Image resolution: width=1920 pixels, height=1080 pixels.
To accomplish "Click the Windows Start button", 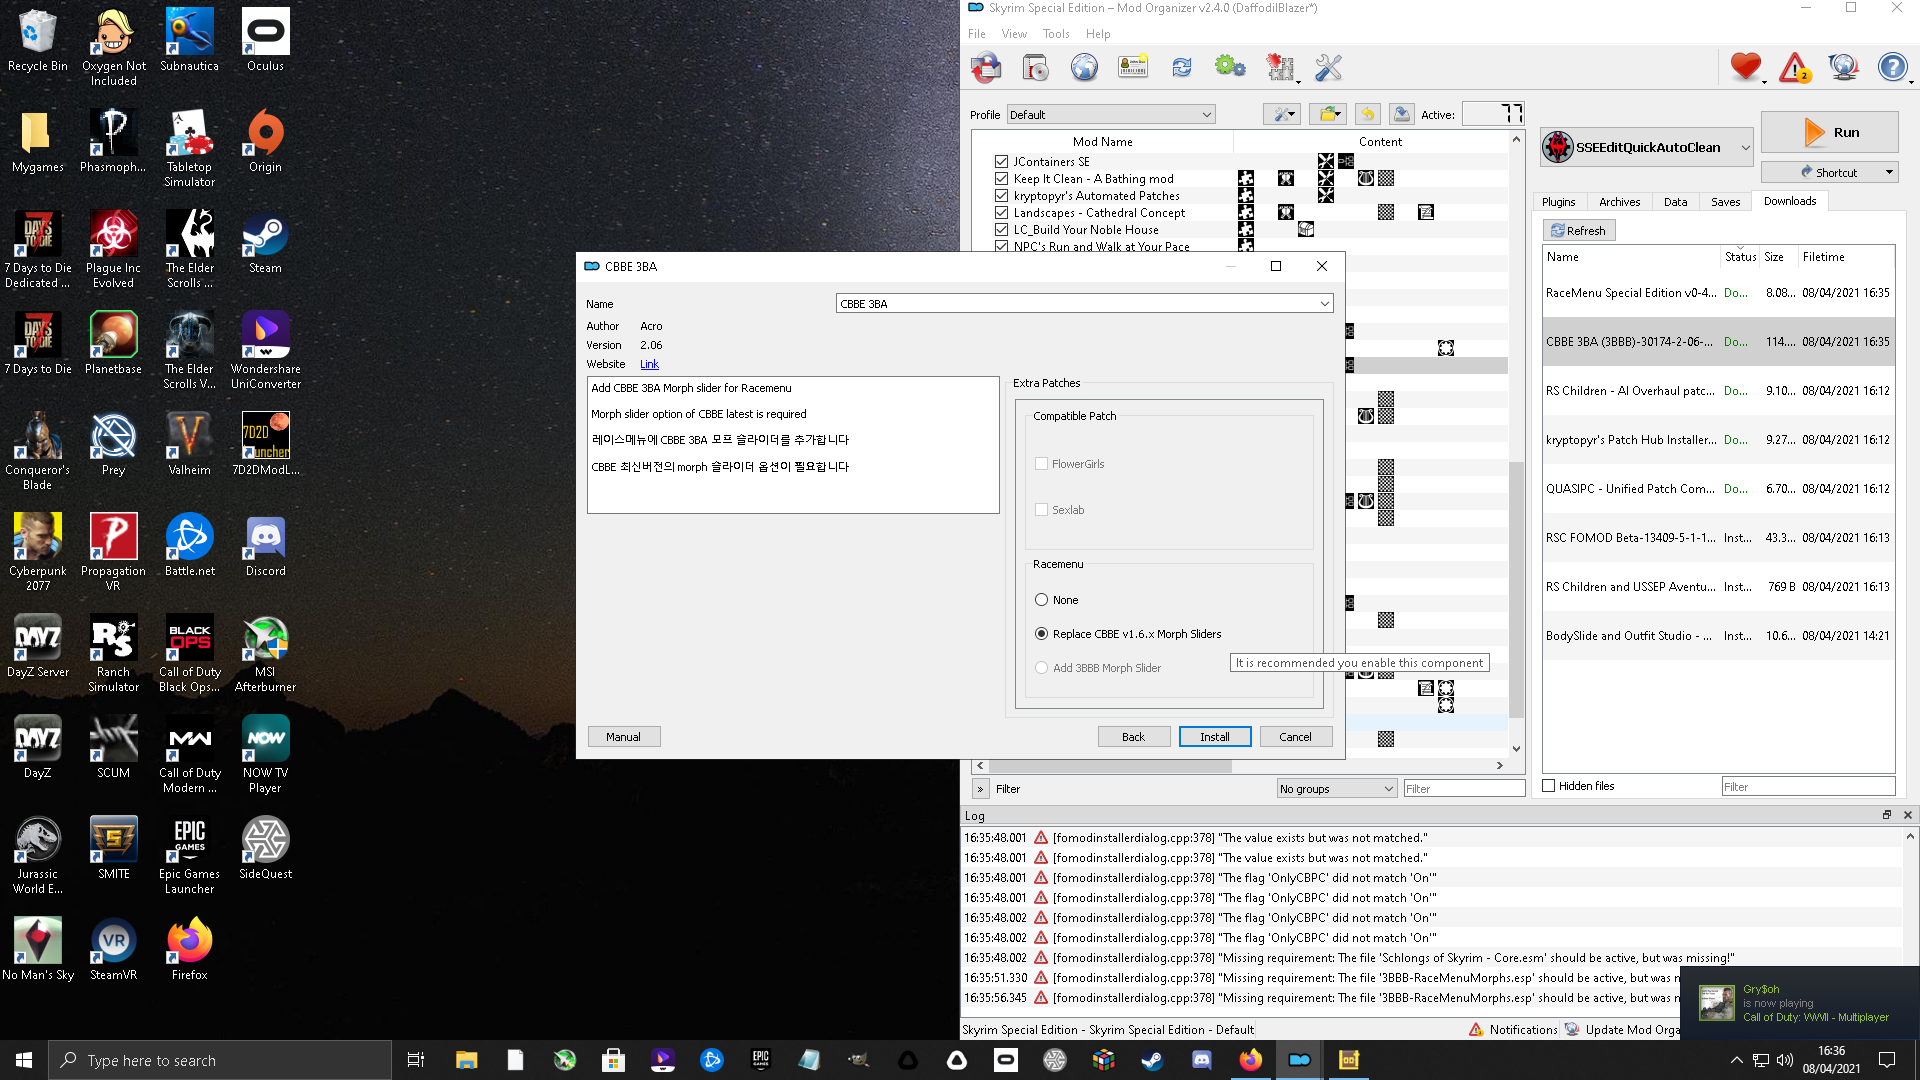I will [24, 1060].
